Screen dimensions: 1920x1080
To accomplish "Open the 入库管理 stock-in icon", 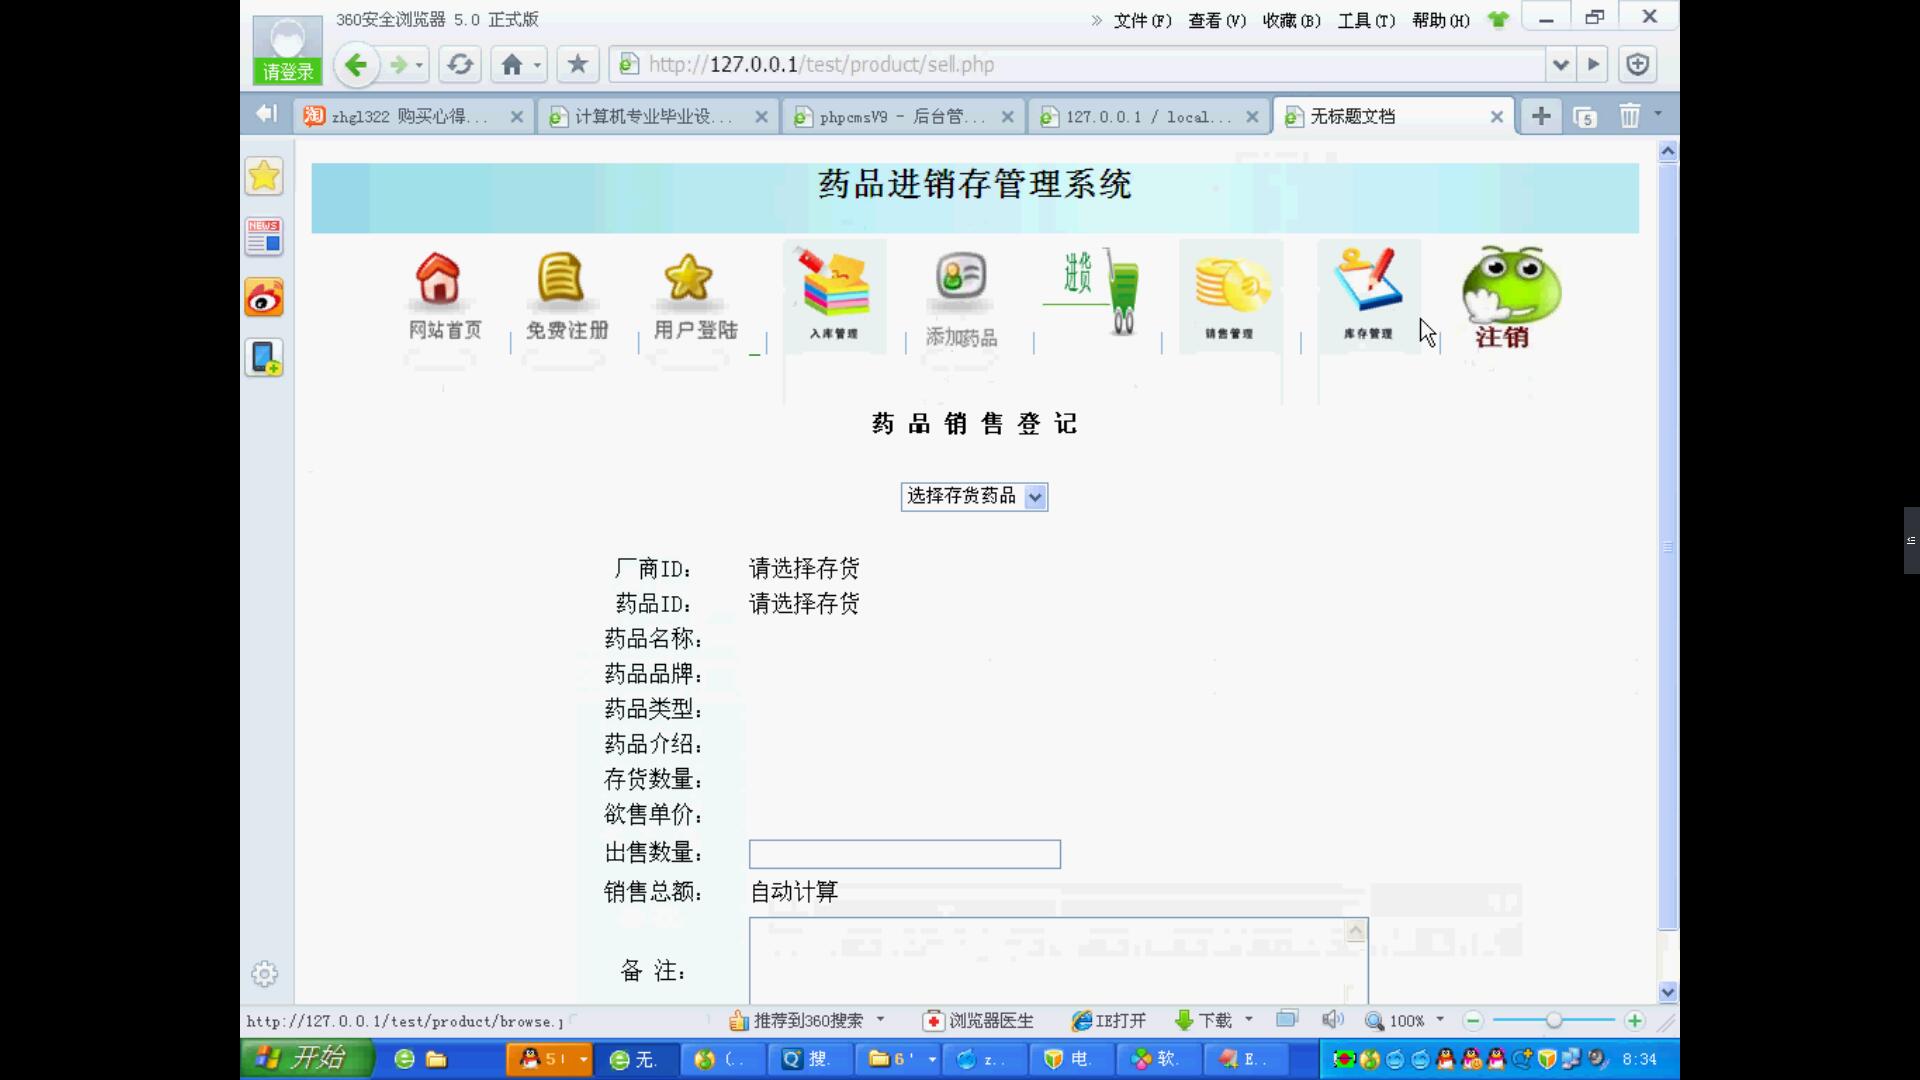I will click(834, 296).
